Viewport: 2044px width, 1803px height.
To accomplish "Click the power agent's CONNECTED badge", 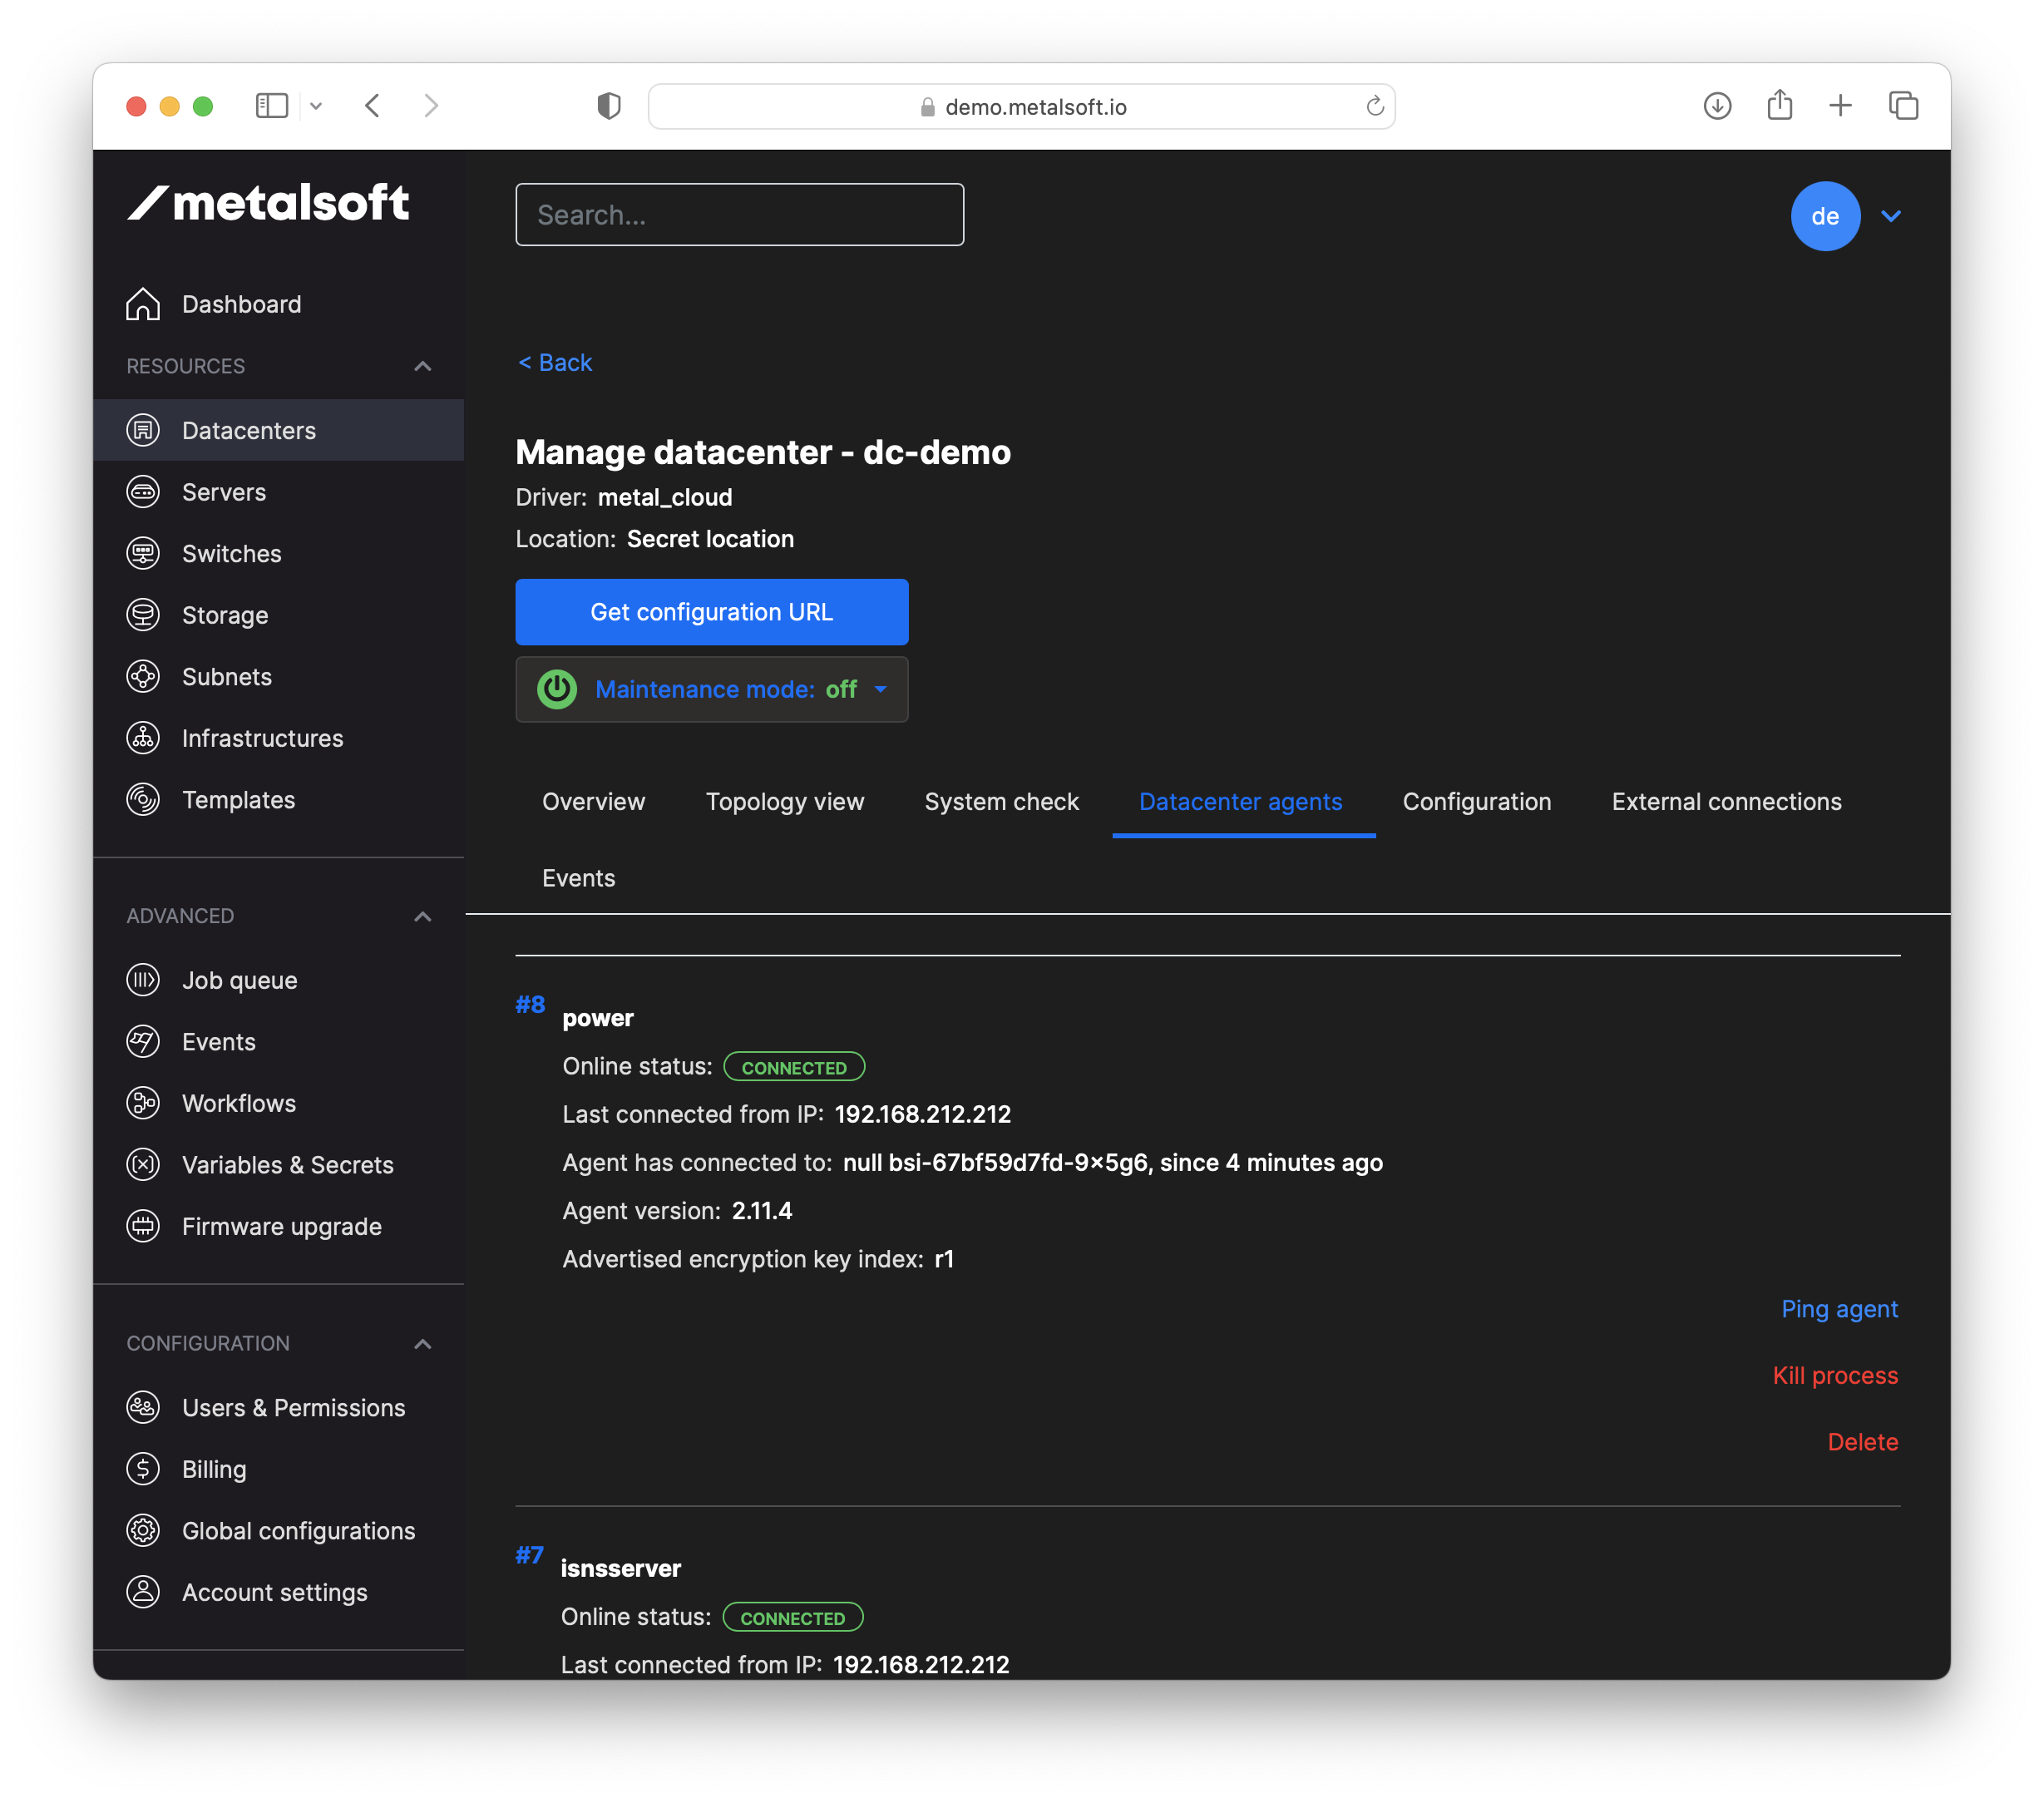I will click(793, 1066).
